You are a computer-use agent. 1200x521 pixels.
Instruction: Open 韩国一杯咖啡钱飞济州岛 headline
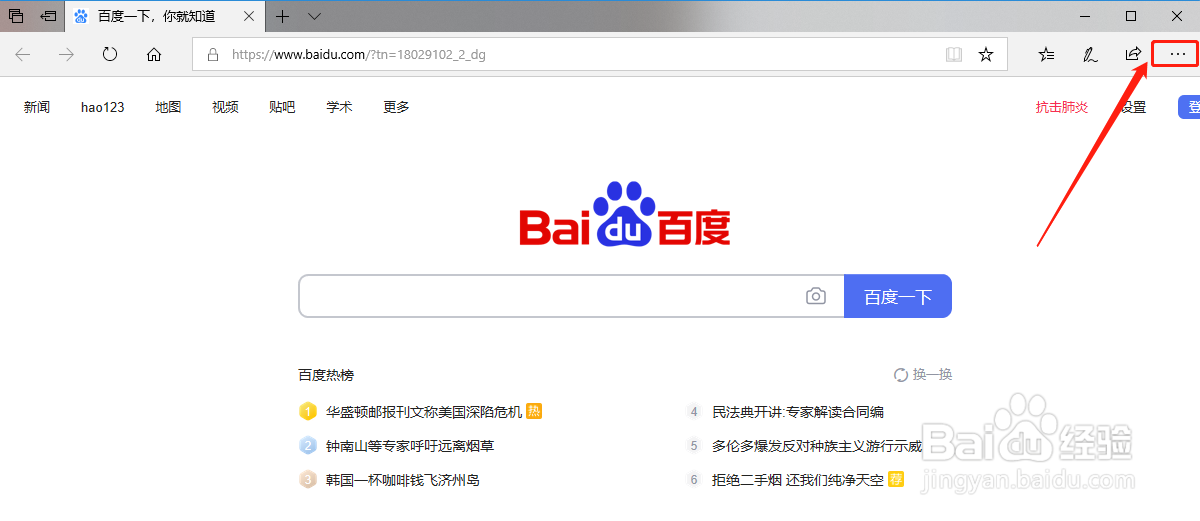(403, 480)
